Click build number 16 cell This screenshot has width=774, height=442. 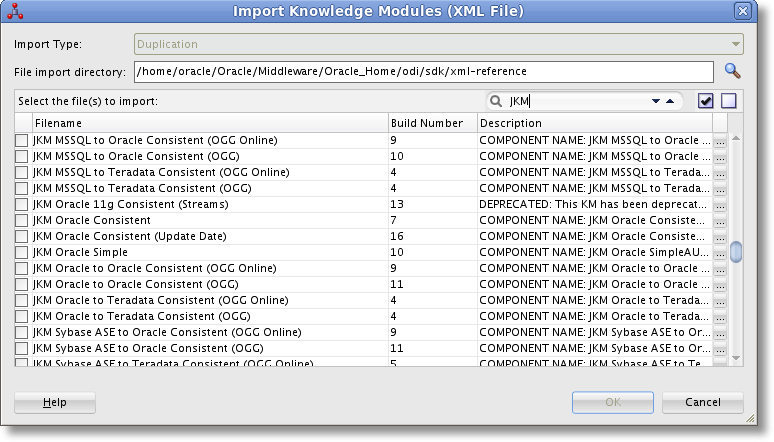pyautogui.click(x=433, y=237)
